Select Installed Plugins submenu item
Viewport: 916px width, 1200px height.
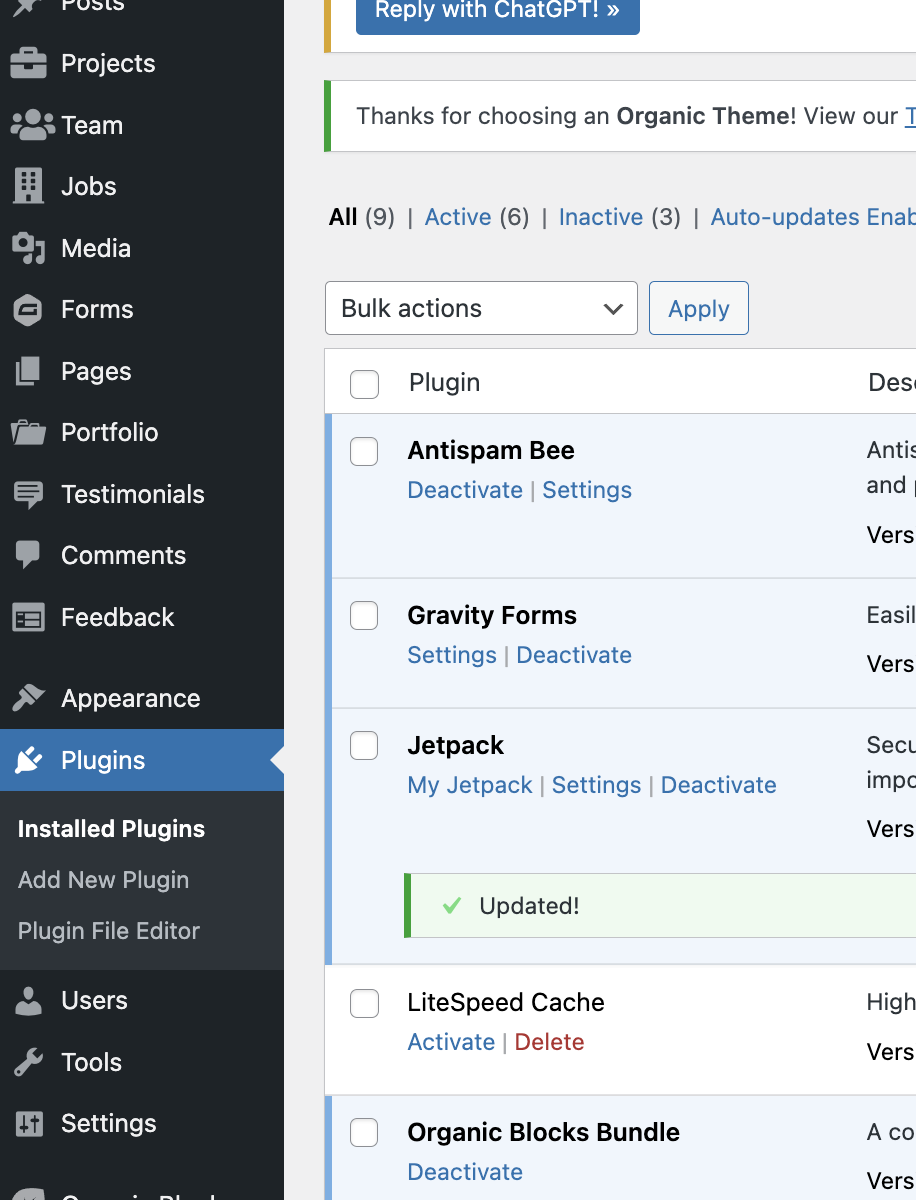[111, 829]
